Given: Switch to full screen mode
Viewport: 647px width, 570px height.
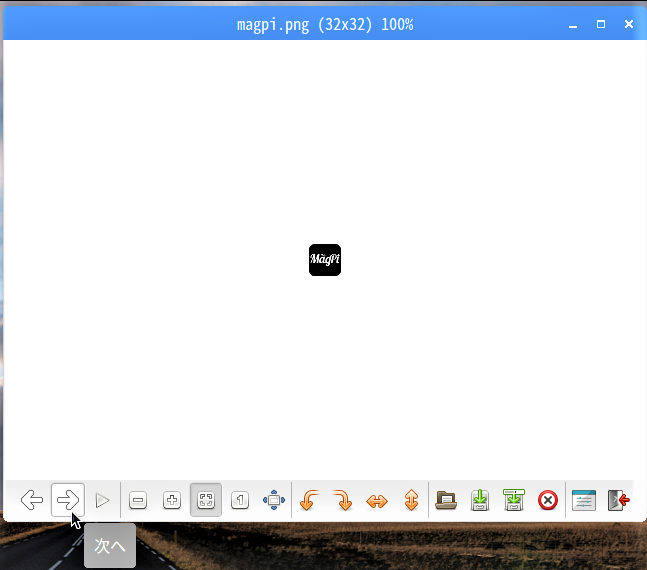Looking at the screenshot, I should click(274, 500).
